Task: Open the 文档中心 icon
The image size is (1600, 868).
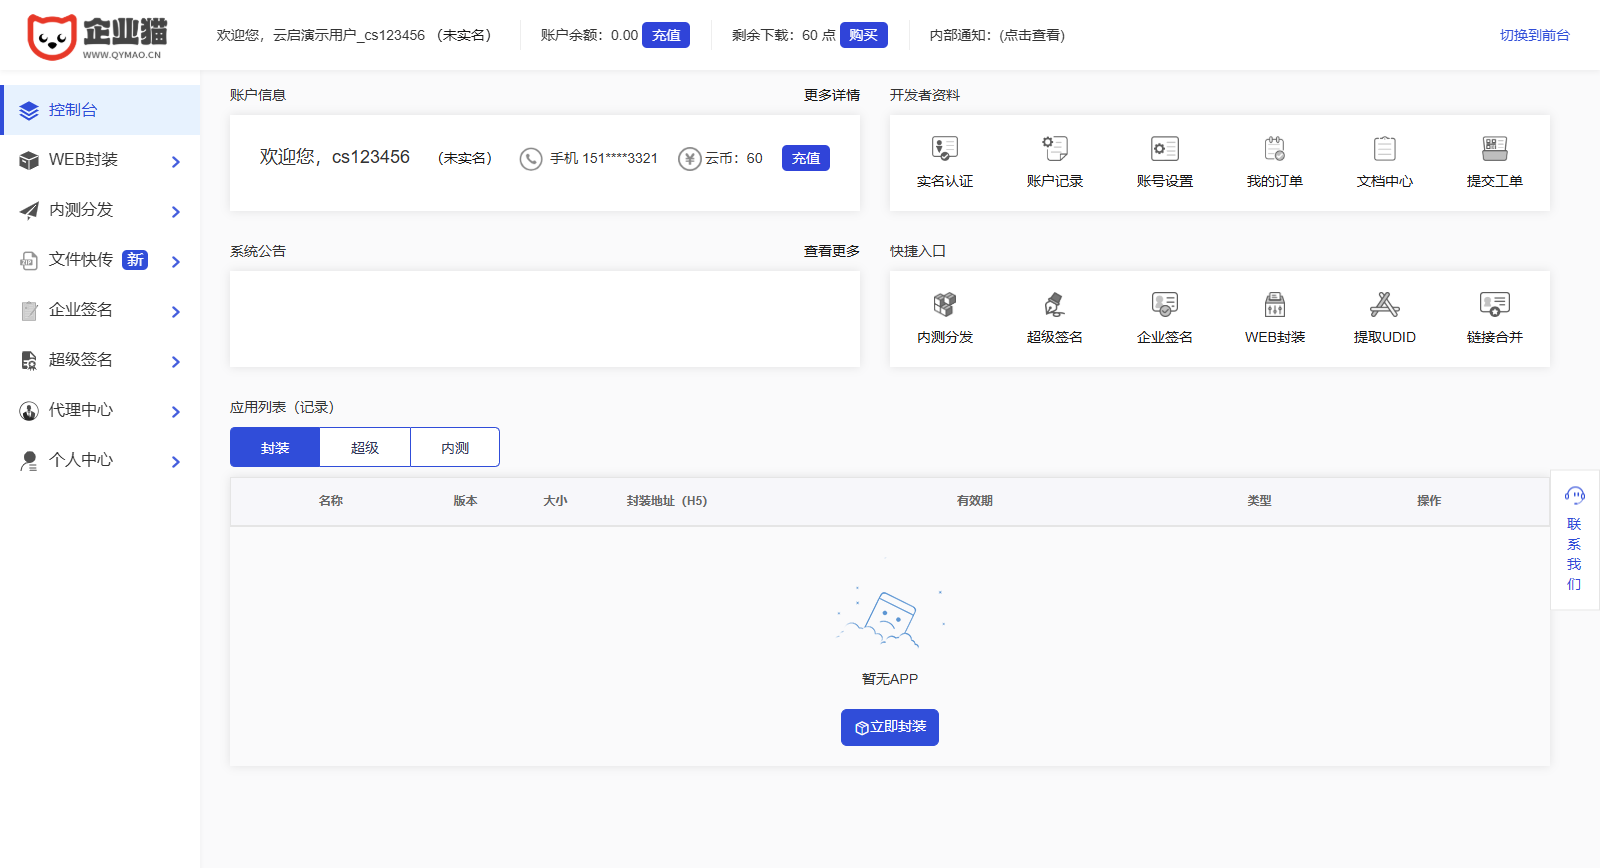Action: 1384,150
